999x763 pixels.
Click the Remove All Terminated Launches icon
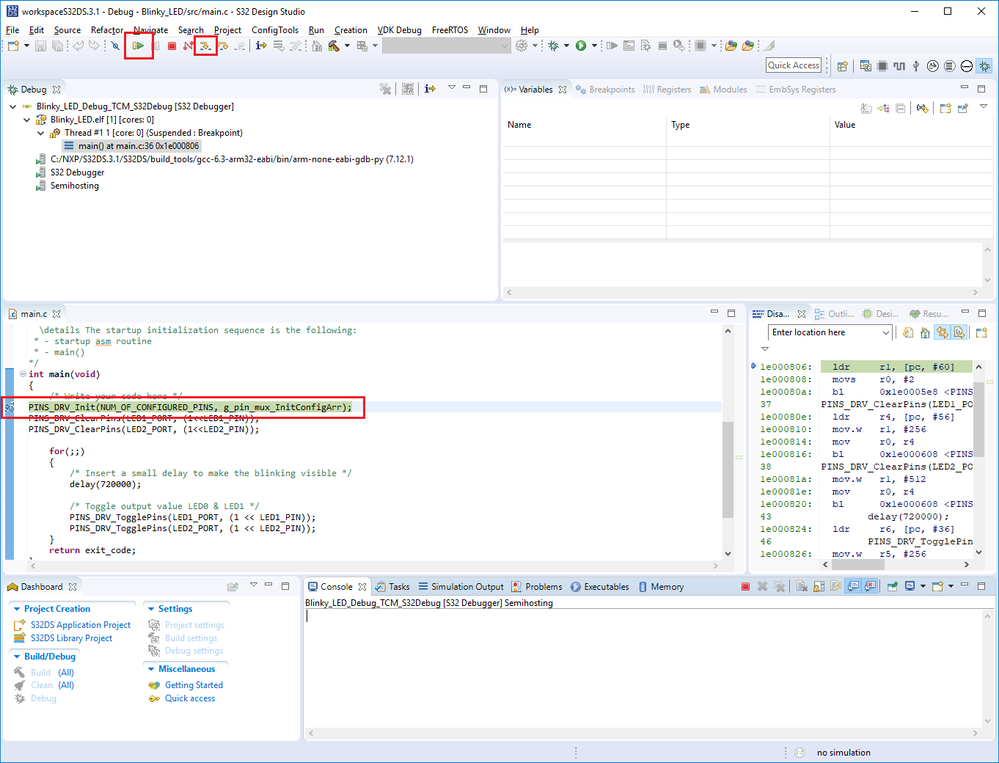[x=385, y=89]
